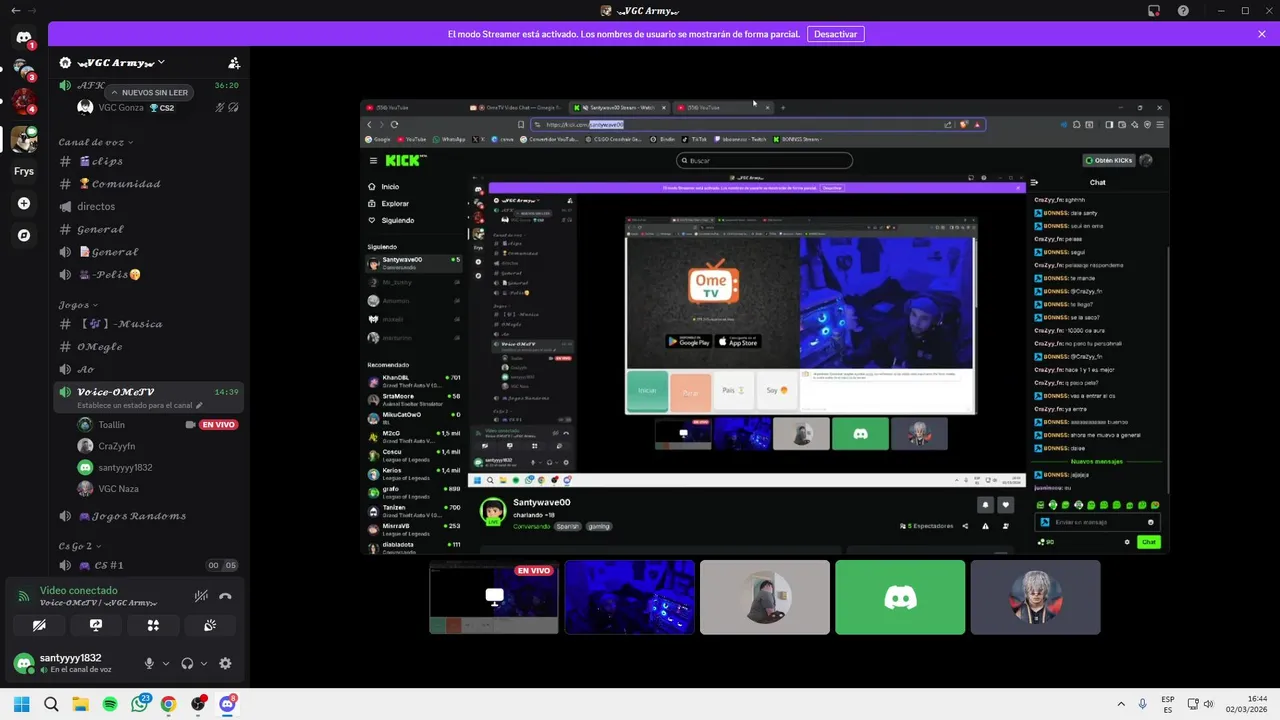Viewport: 1280px width, 720px height.
Task: Show hidden system tray icons
Action: 1120,704
